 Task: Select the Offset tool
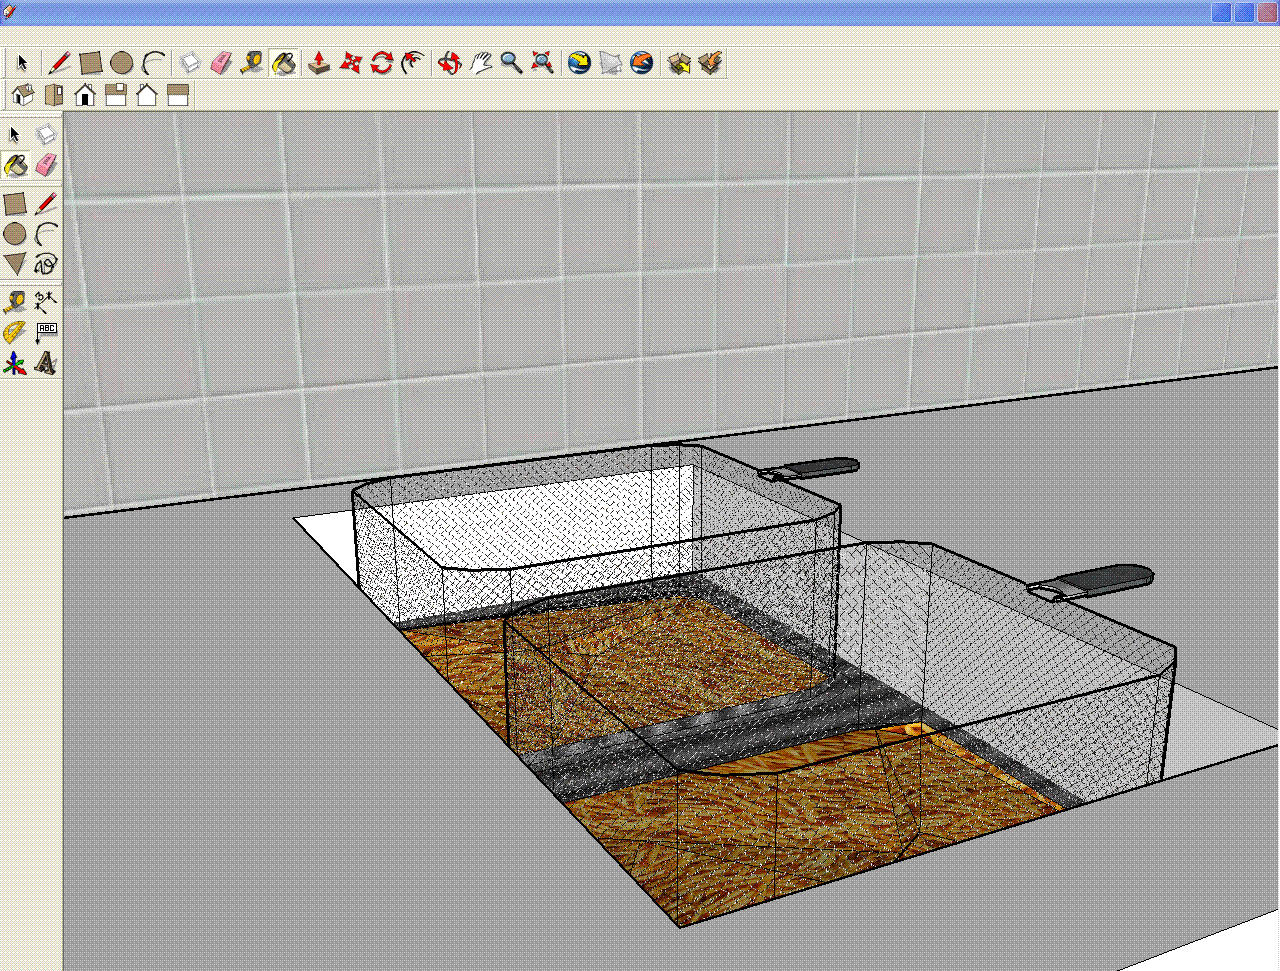(412, 63)
